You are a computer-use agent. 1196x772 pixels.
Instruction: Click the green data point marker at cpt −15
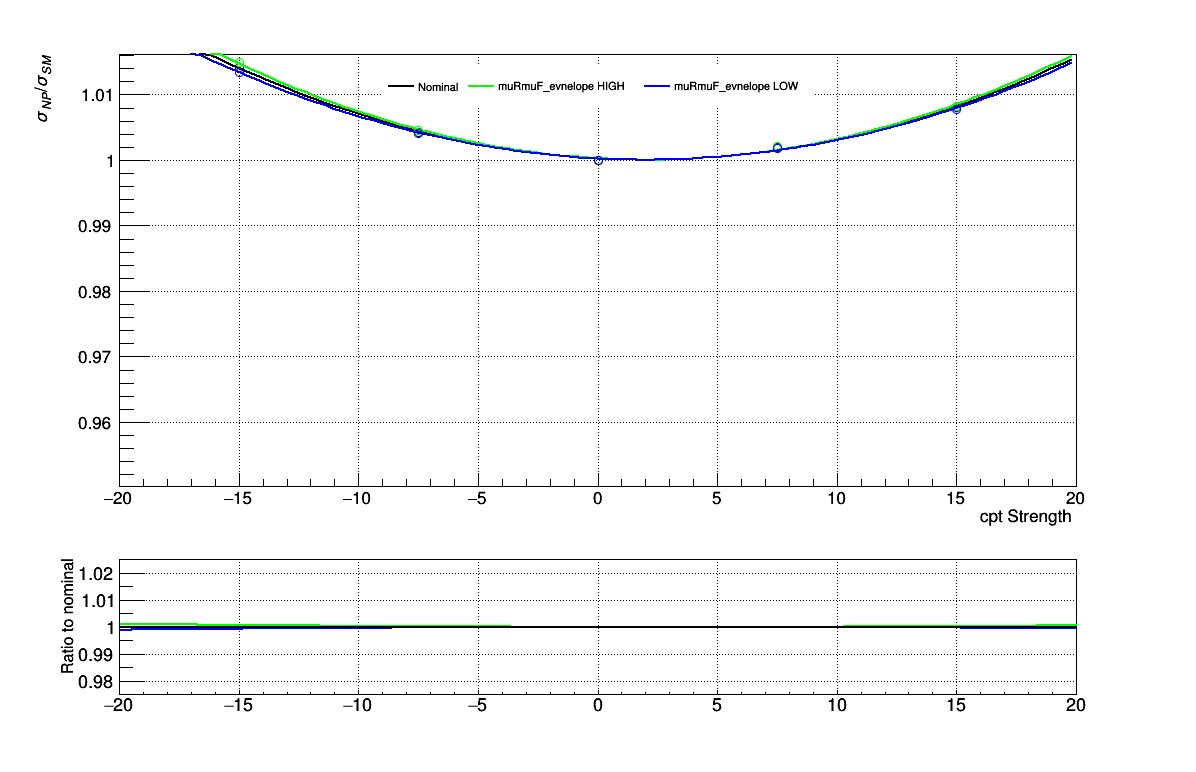click(x=240, y=63)
